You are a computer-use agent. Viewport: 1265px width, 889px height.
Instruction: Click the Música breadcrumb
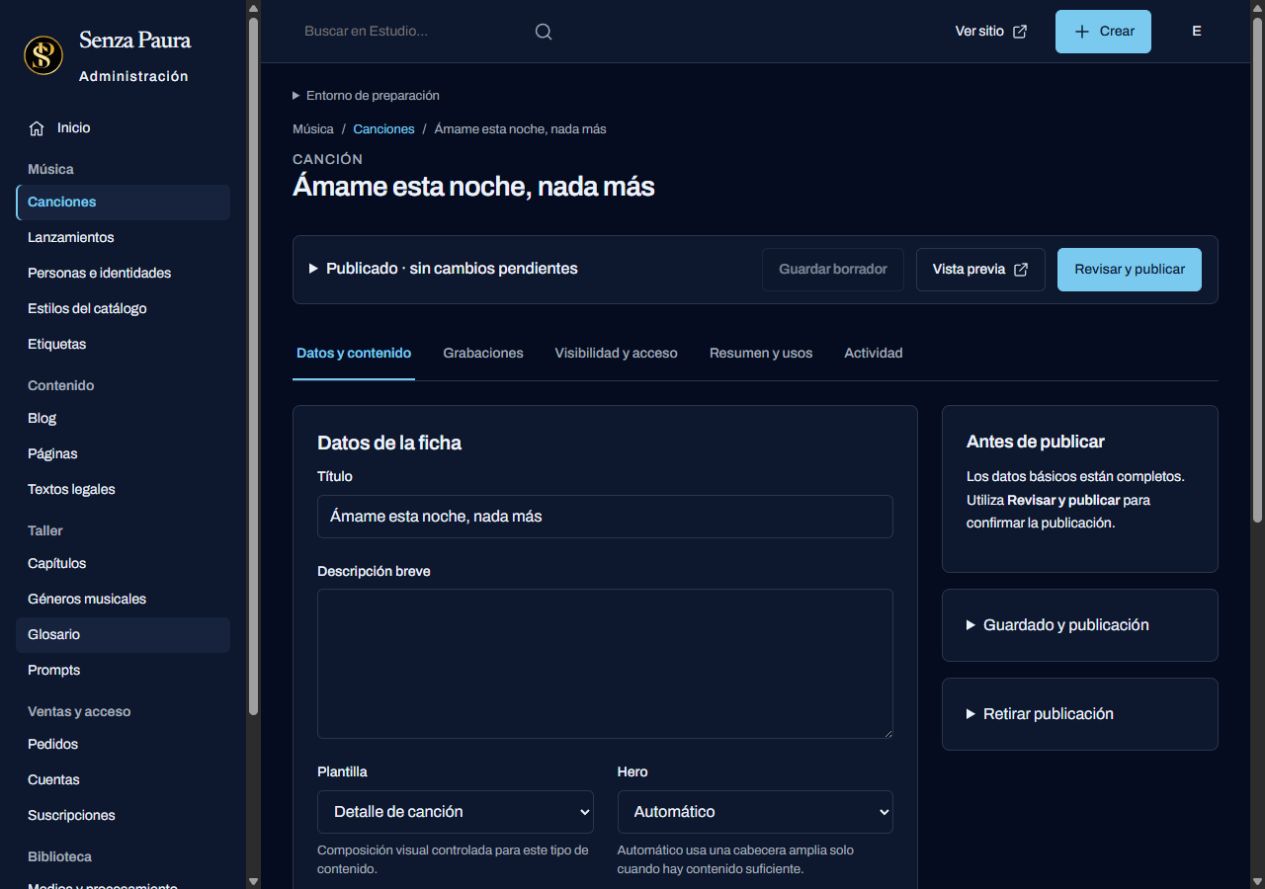[x=313, y=129]
